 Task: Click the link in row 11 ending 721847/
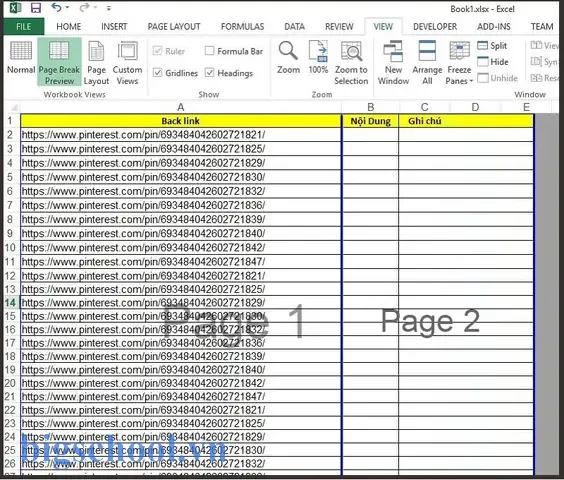tap(143, 262)
